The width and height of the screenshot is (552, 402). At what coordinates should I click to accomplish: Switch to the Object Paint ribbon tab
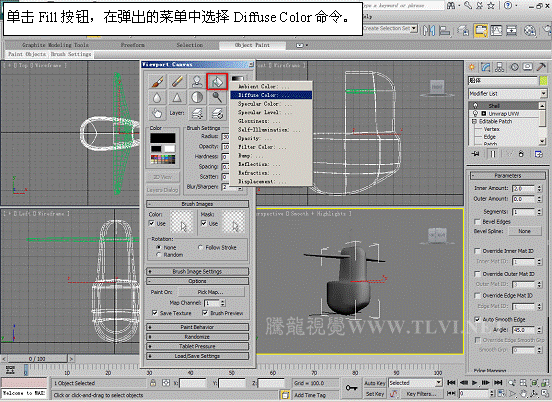pos(252,45)
